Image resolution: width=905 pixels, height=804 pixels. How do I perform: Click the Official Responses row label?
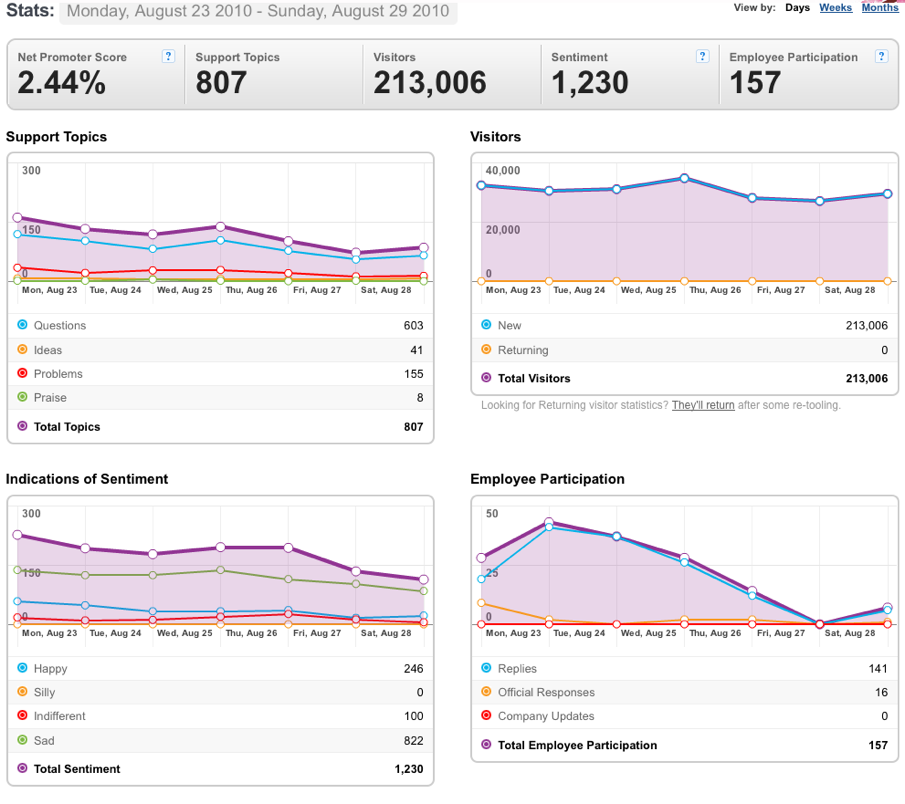(546, 693)
